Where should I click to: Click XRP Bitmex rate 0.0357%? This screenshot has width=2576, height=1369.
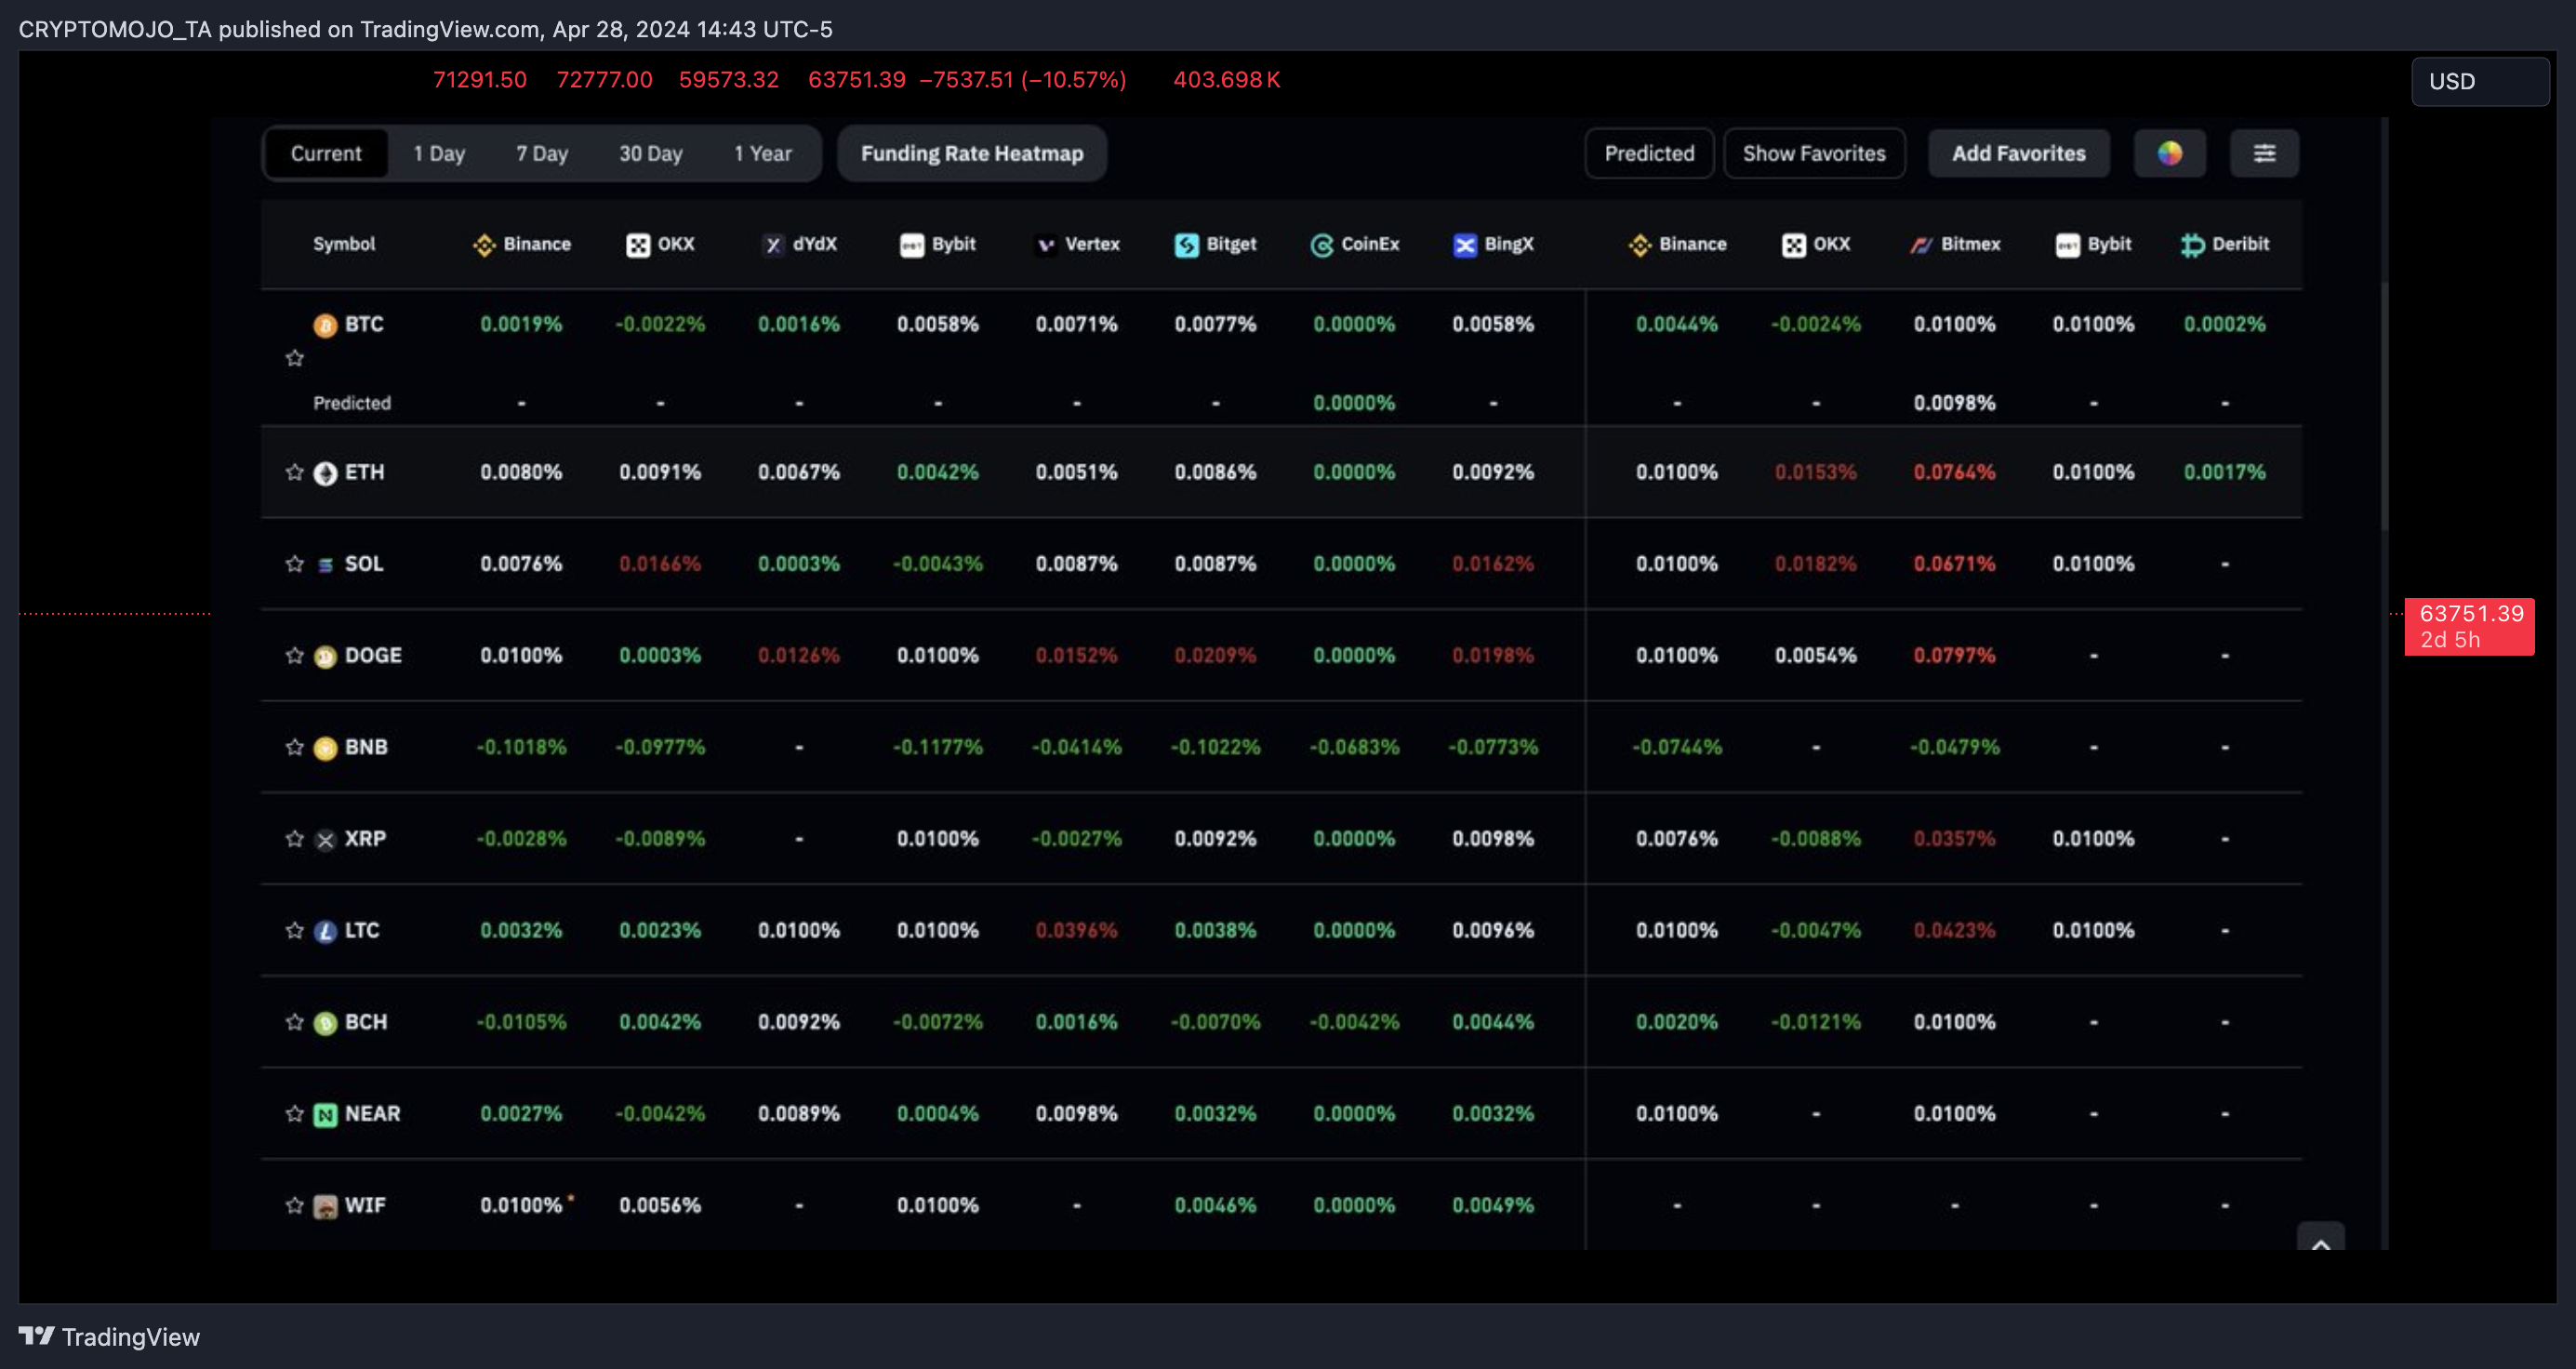pos(1954,838)
